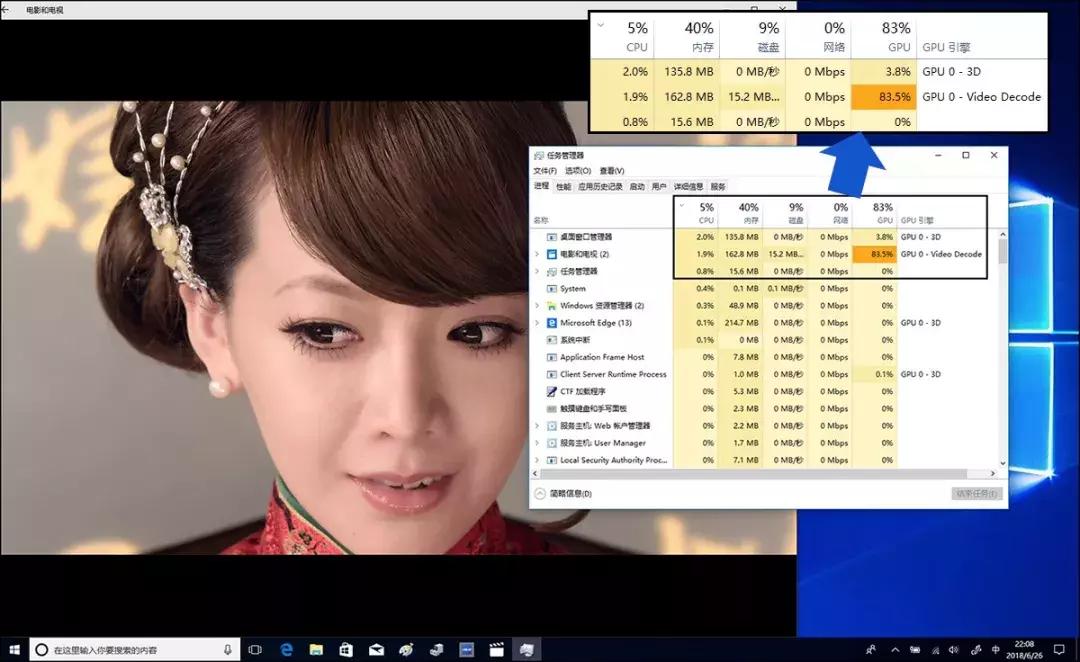
Task: Open the Windows Start menu
Action: (14, 650)
